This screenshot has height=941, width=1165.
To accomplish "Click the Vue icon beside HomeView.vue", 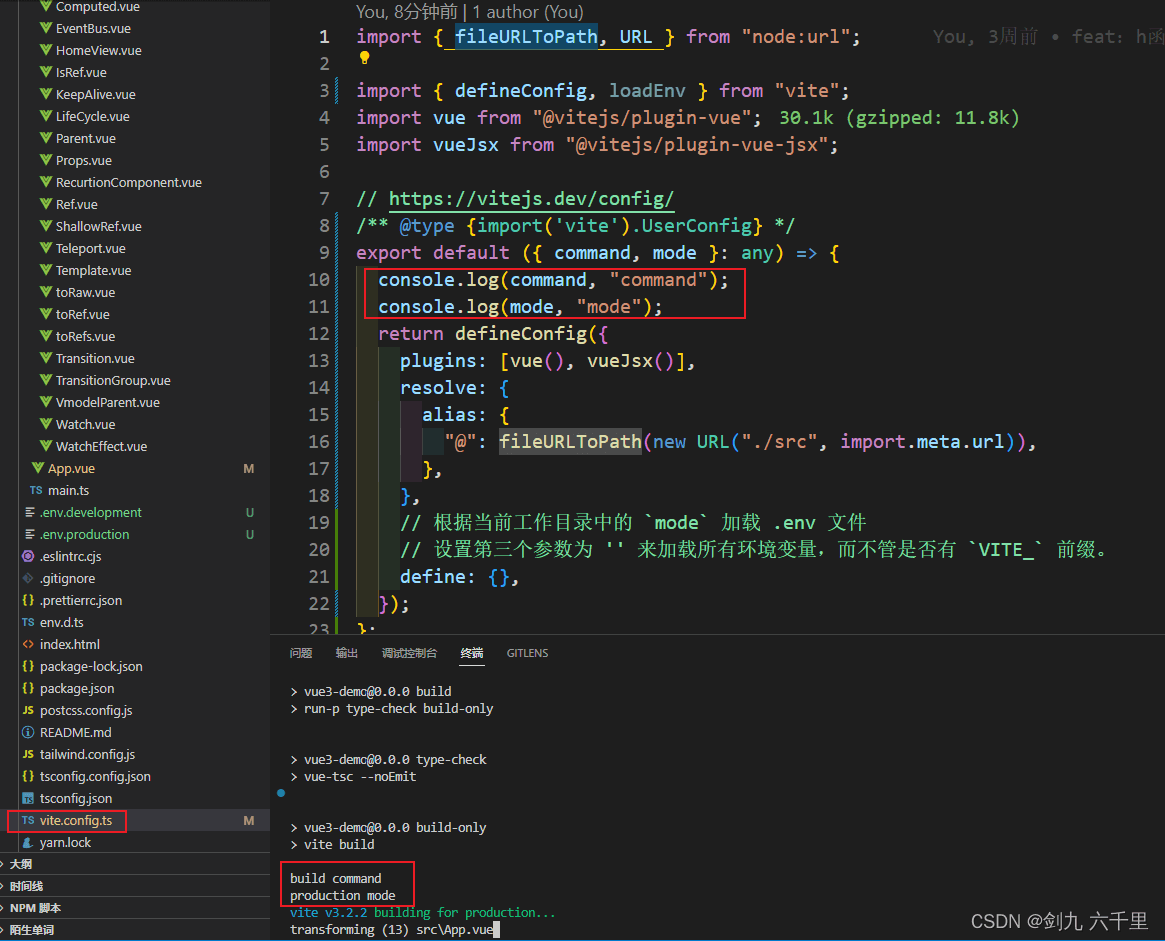I will click(x=46, y=50).
